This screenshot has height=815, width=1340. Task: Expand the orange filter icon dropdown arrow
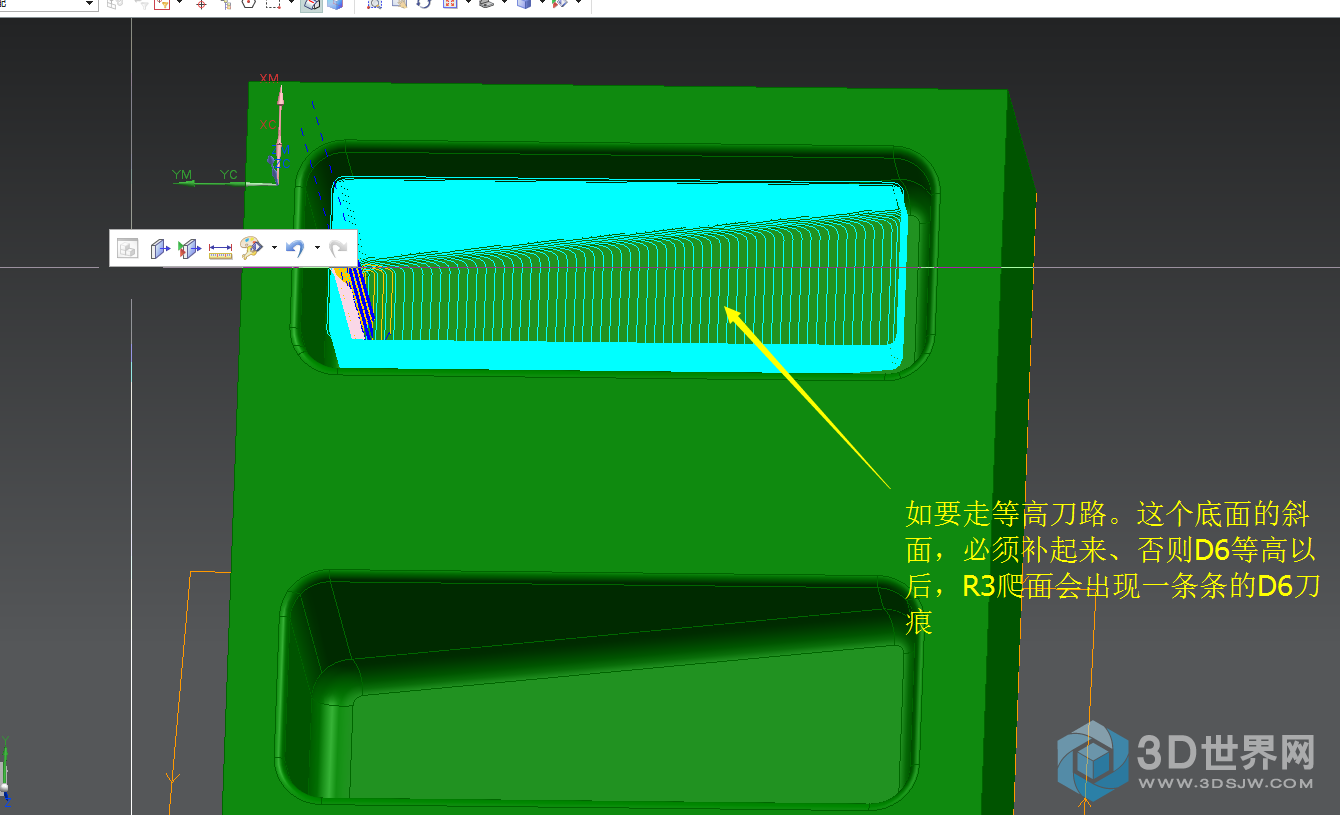point(179,4)
